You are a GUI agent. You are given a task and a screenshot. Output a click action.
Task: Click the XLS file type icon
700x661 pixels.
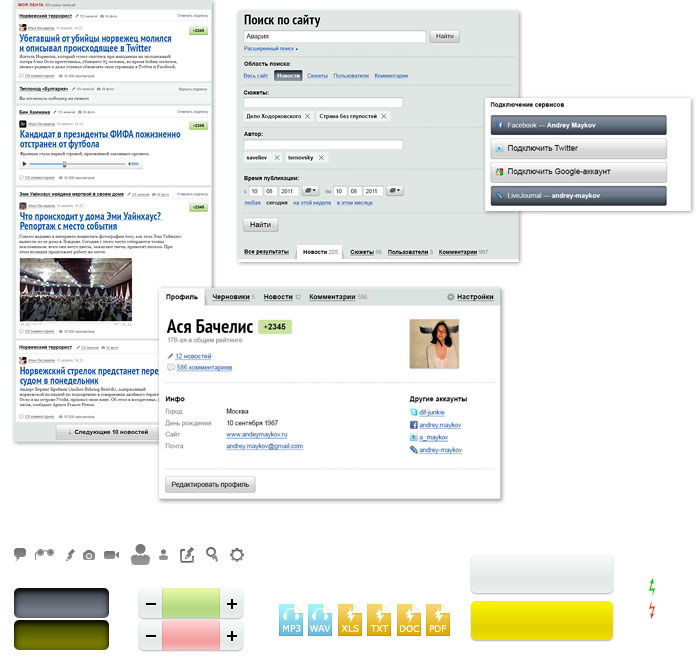click(350, 621)
